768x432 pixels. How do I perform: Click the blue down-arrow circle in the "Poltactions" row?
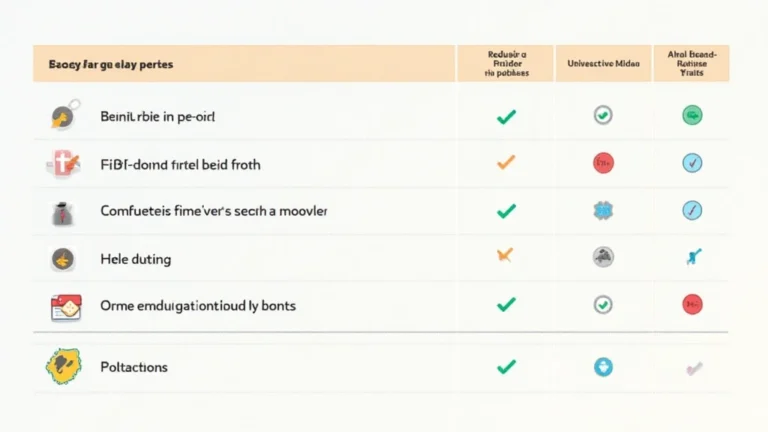click(603, 367)
